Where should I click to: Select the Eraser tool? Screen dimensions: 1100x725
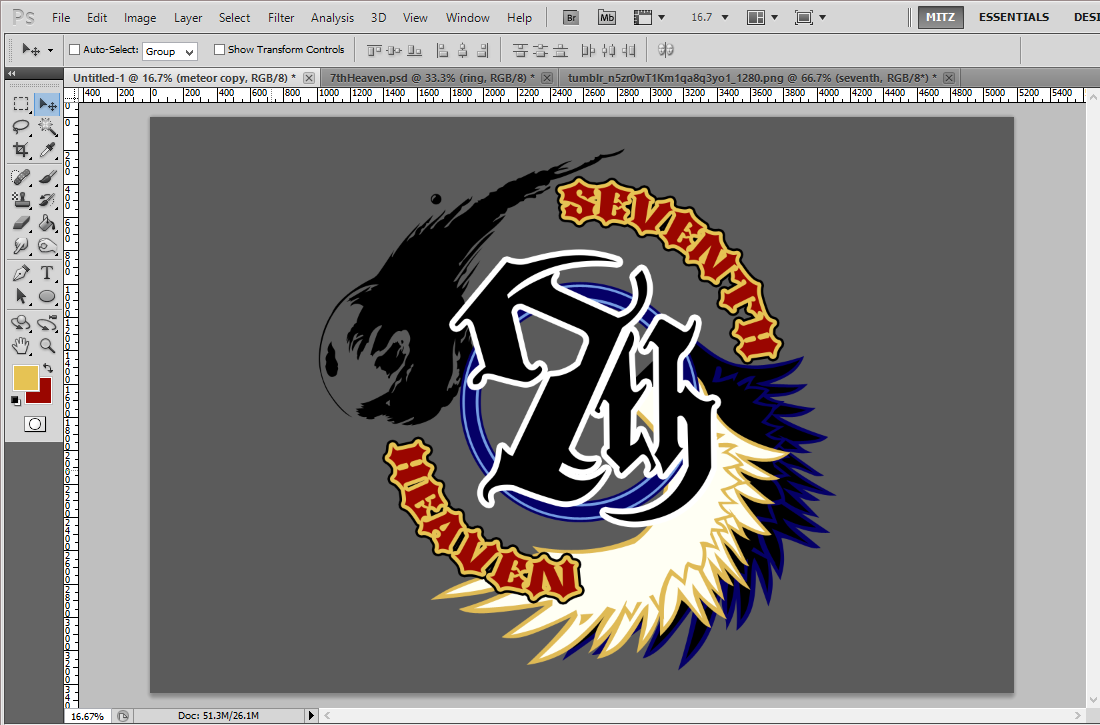click(x=21, y=223)
